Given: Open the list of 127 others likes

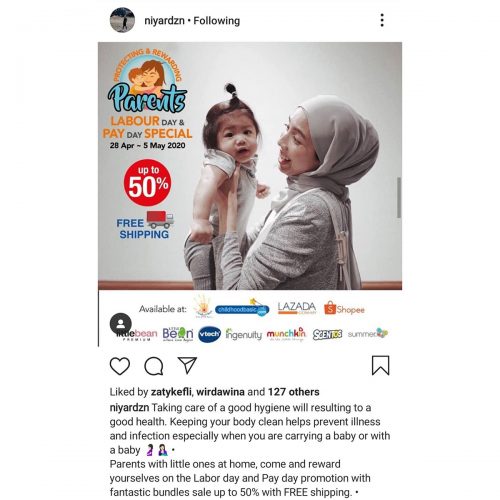Looking at the screenshot, I should click(294, 392).
